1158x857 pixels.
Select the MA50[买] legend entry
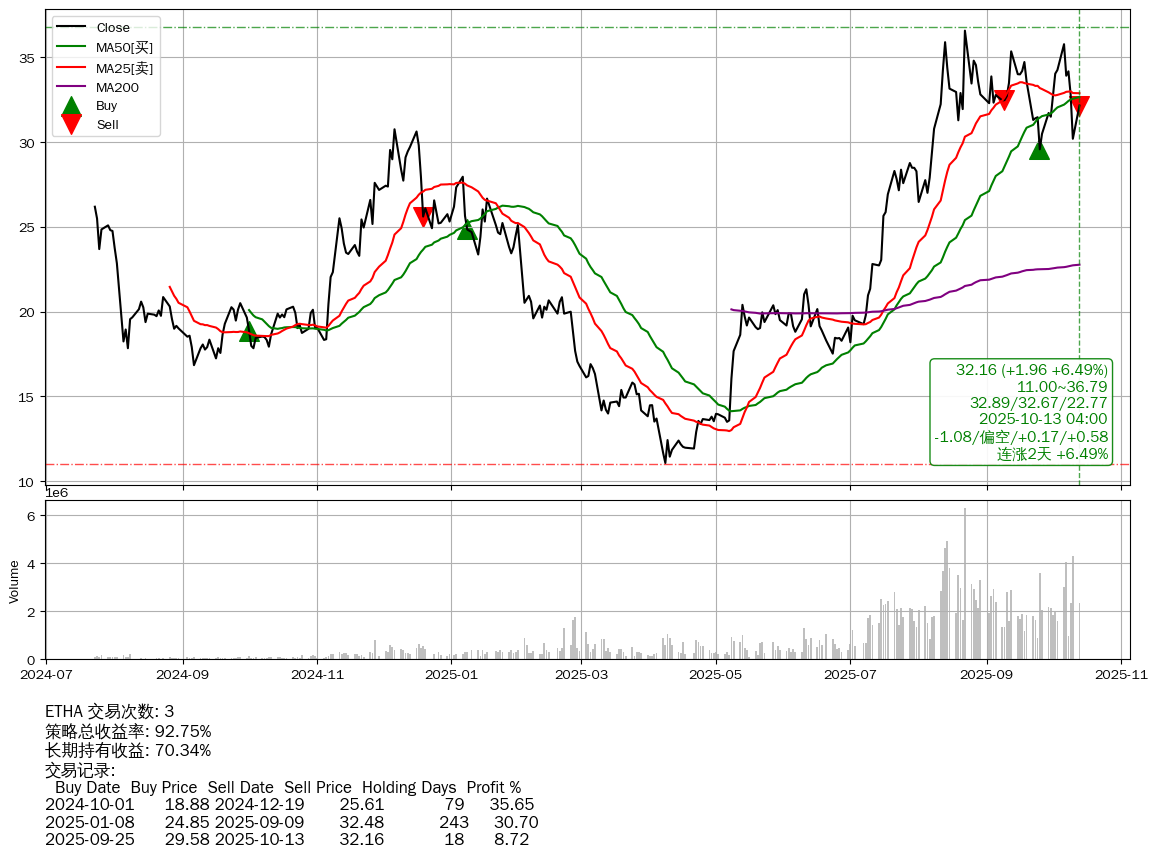pyautogui.click(x=124, y=47)
